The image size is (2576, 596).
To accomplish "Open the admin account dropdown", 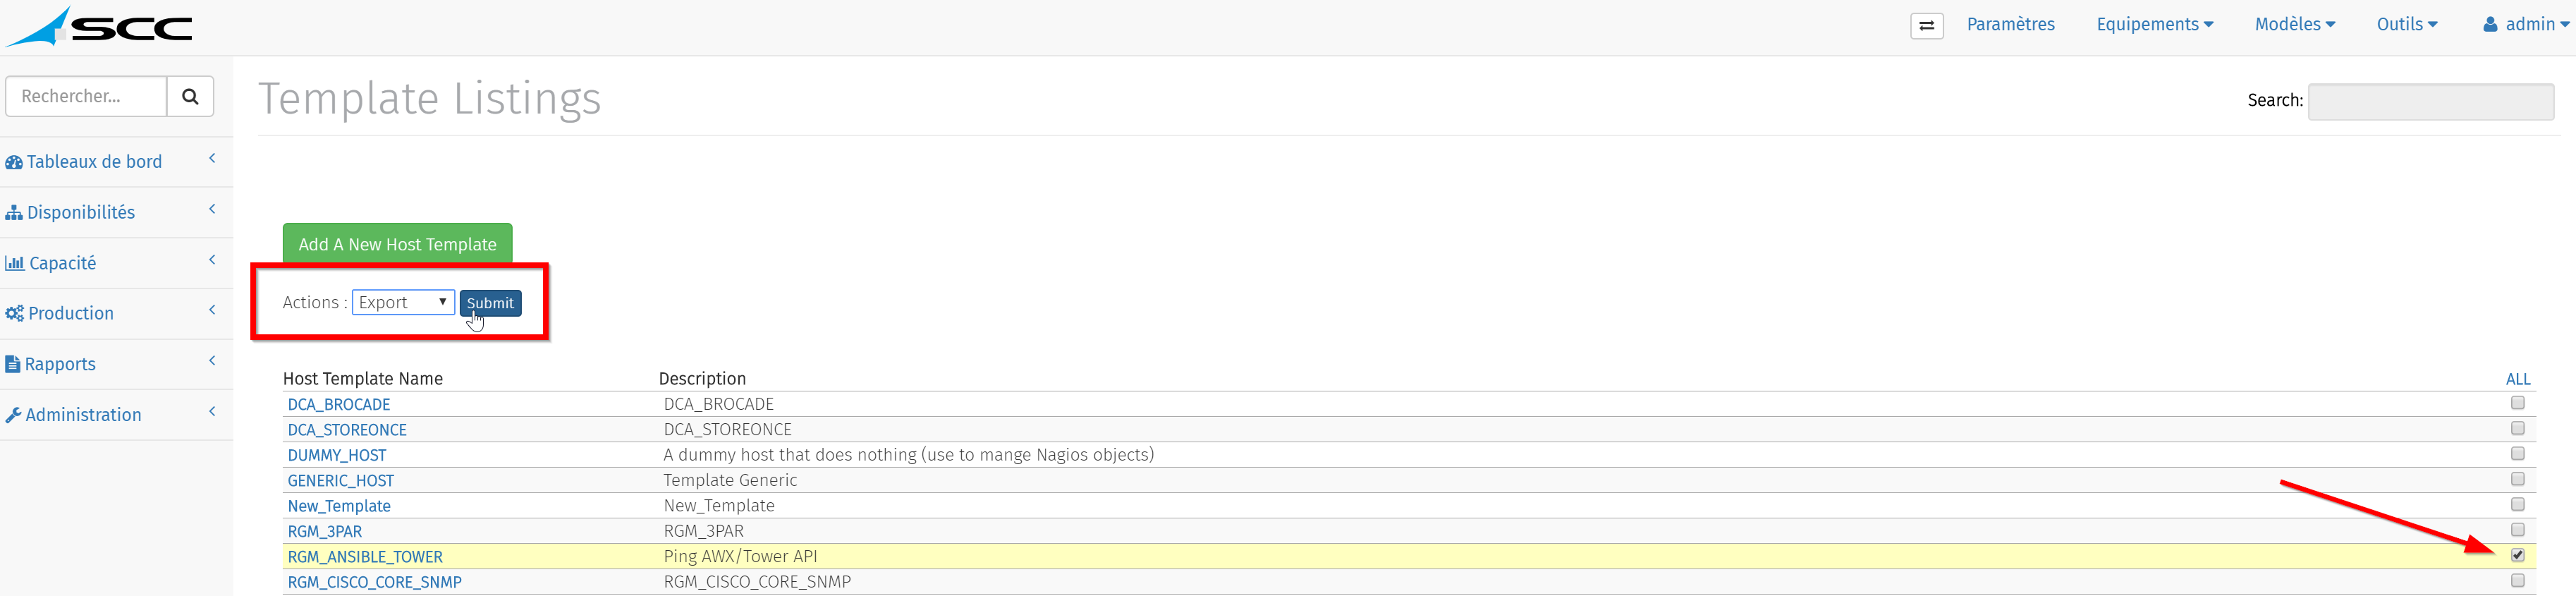I will tap(2526, 24).
